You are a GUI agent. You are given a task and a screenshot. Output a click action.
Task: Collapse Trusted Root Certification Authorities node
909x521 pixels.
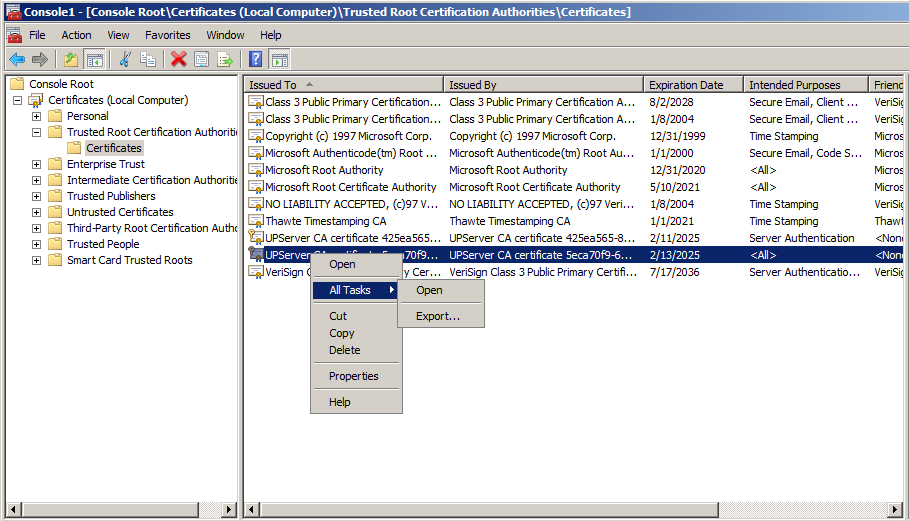37,132
